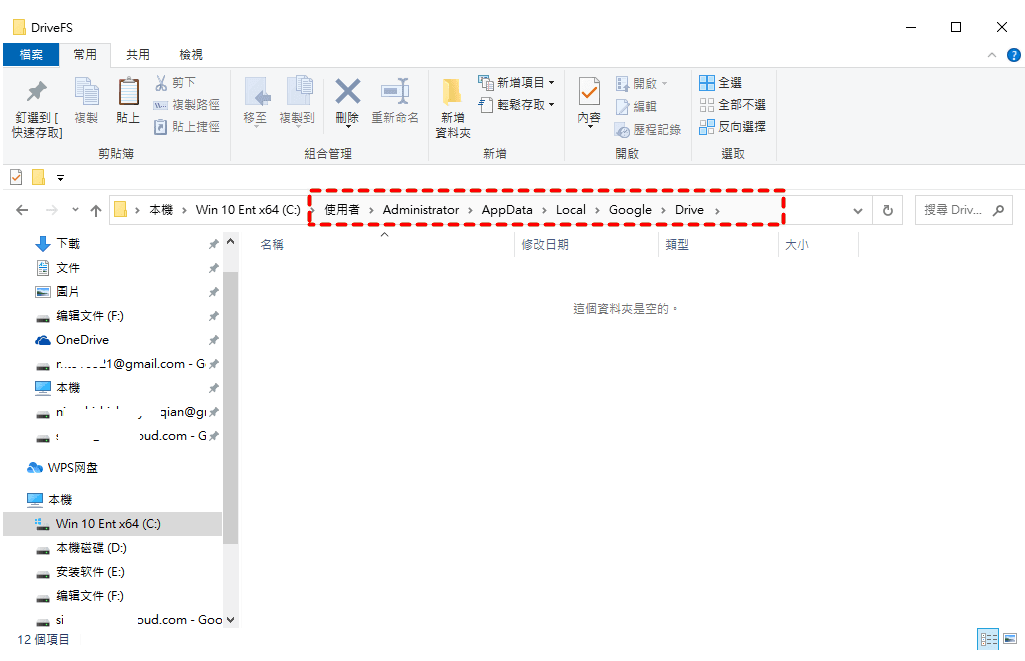Select 安装软件 (E:) drive

(90, 572)
